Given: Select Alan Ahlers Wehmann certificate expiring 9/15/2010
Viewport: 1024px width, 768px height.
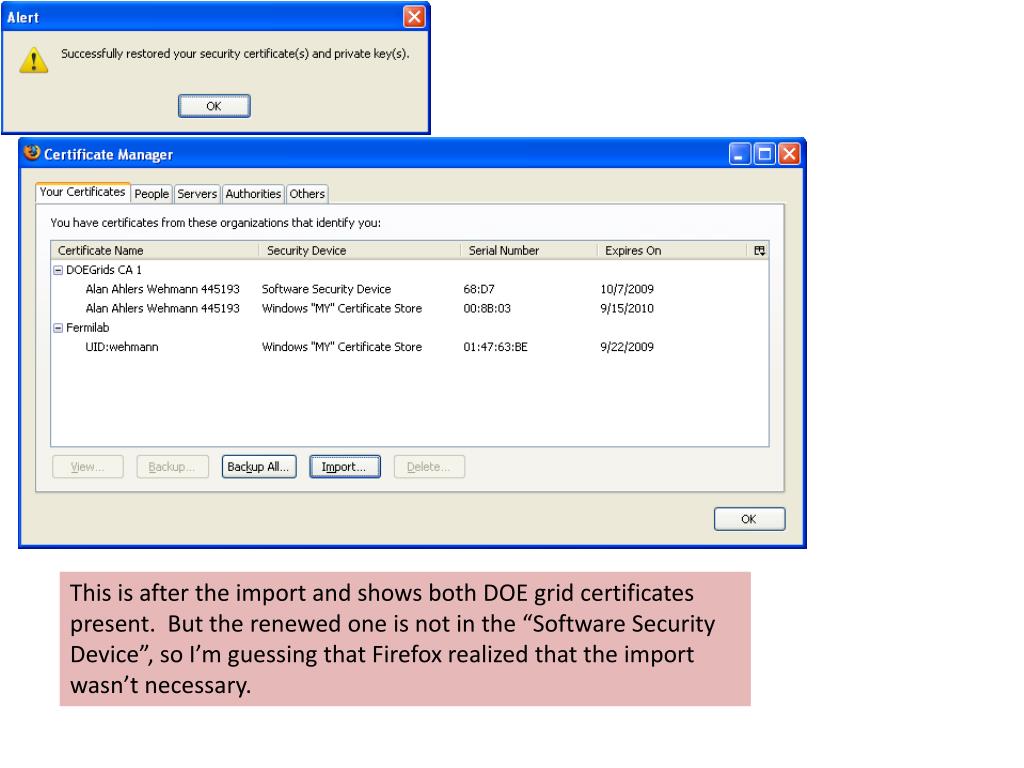Looking at the screenshot, I should tap(409, 308).
